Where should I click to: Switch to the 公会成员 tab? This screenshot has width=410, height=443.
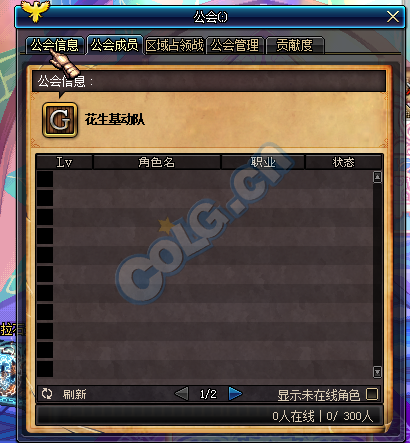pyautogui.click(x=114, y=45)
